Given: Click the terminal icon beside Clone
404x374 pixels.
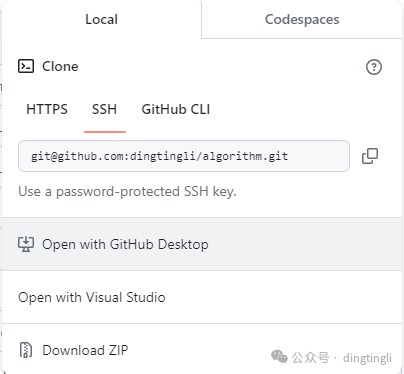Looking at the screenshot, I should (26, 66).
